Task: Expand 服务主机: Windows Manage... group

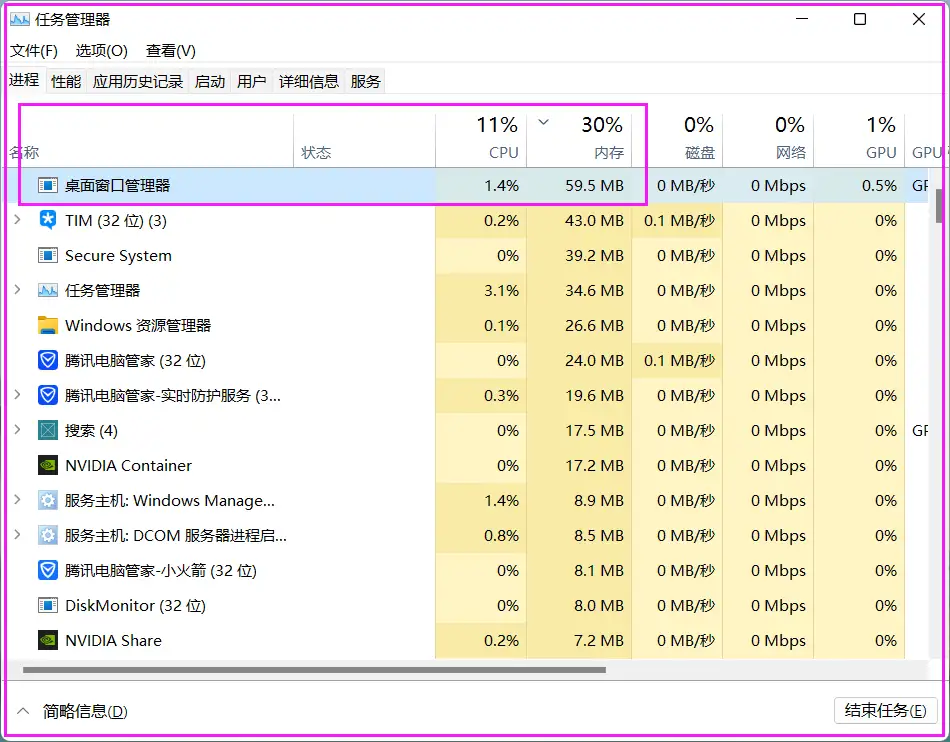Action: 18,500
